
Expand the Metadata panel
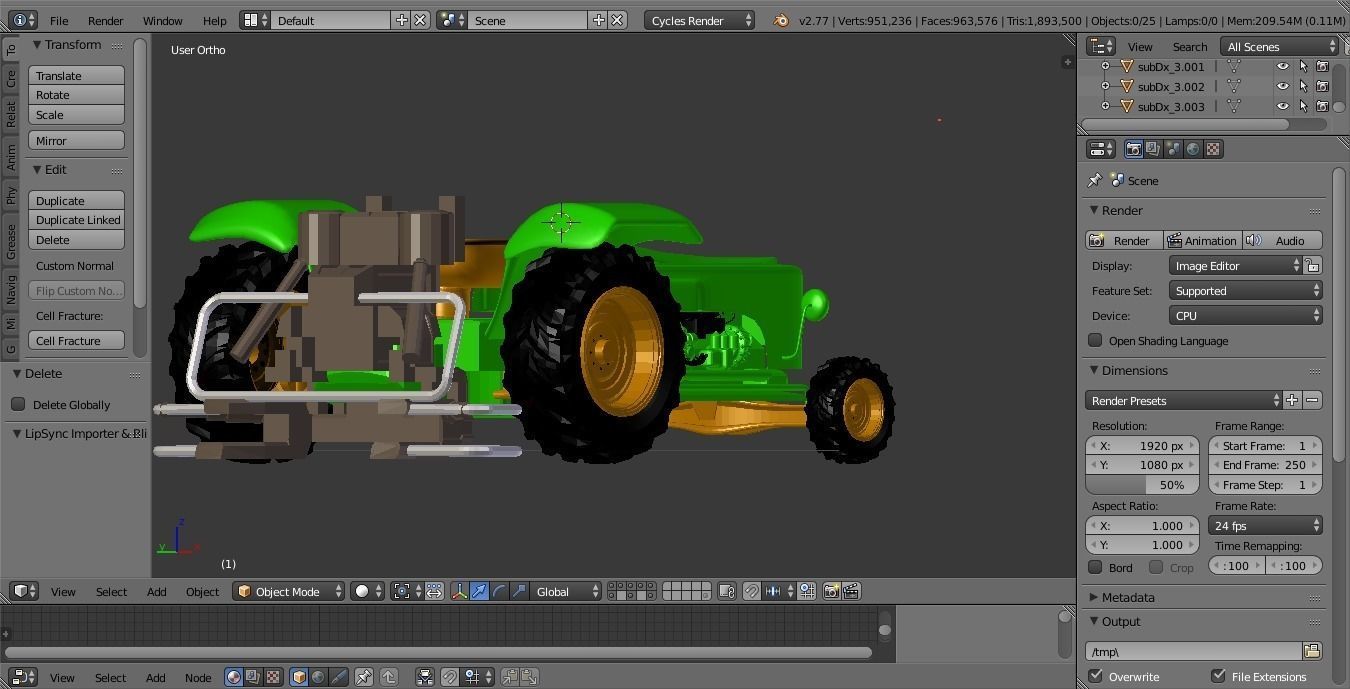1127,597
